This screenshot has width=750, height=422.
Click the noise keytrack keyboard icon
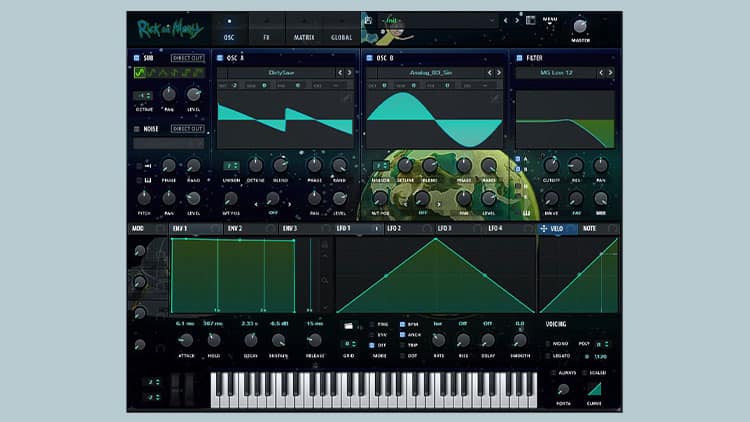point(148,180)
